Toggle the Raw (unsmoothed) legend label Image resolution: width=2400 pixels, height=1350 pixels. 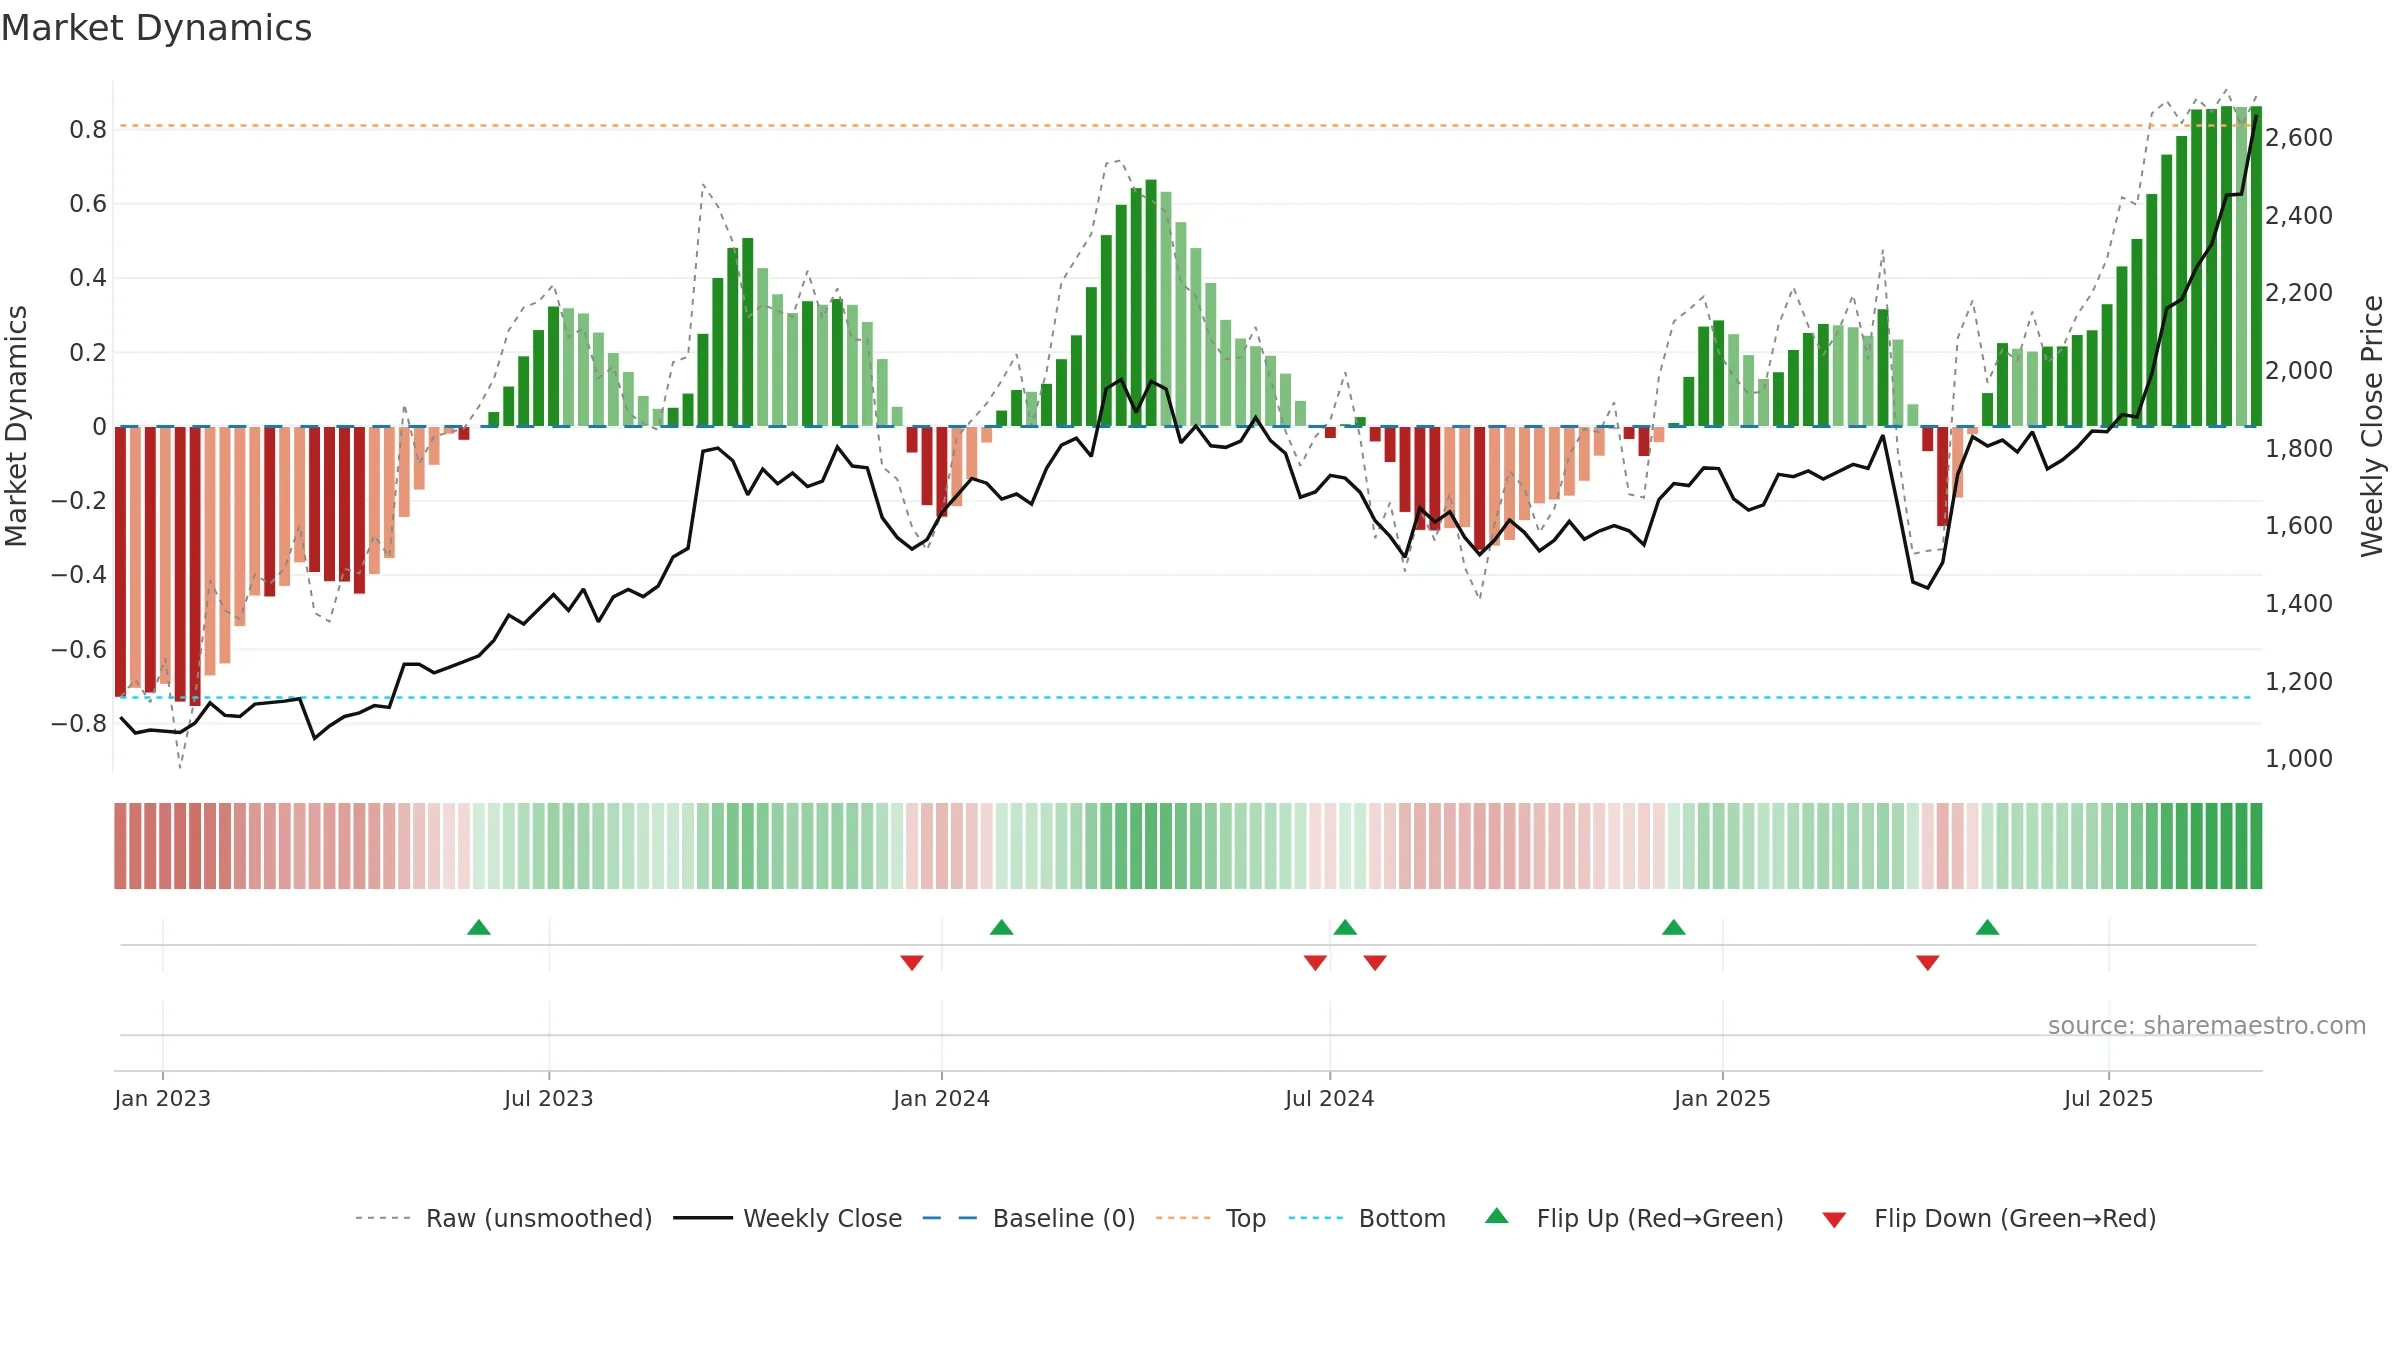coord(539,1219)
